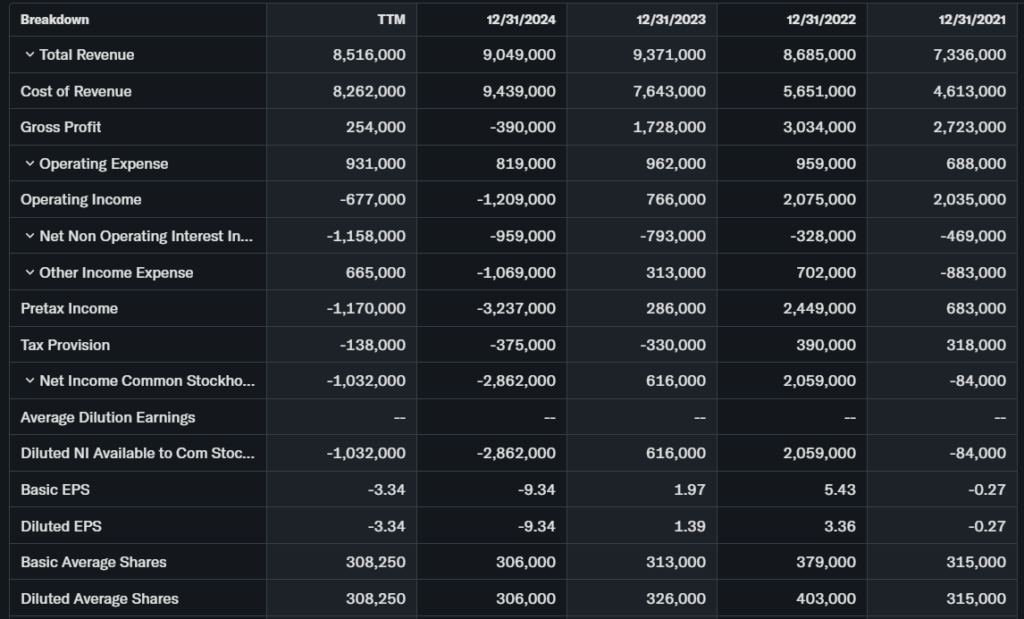Expand Net Non Operating Interest row chevron

coord(29,236)
